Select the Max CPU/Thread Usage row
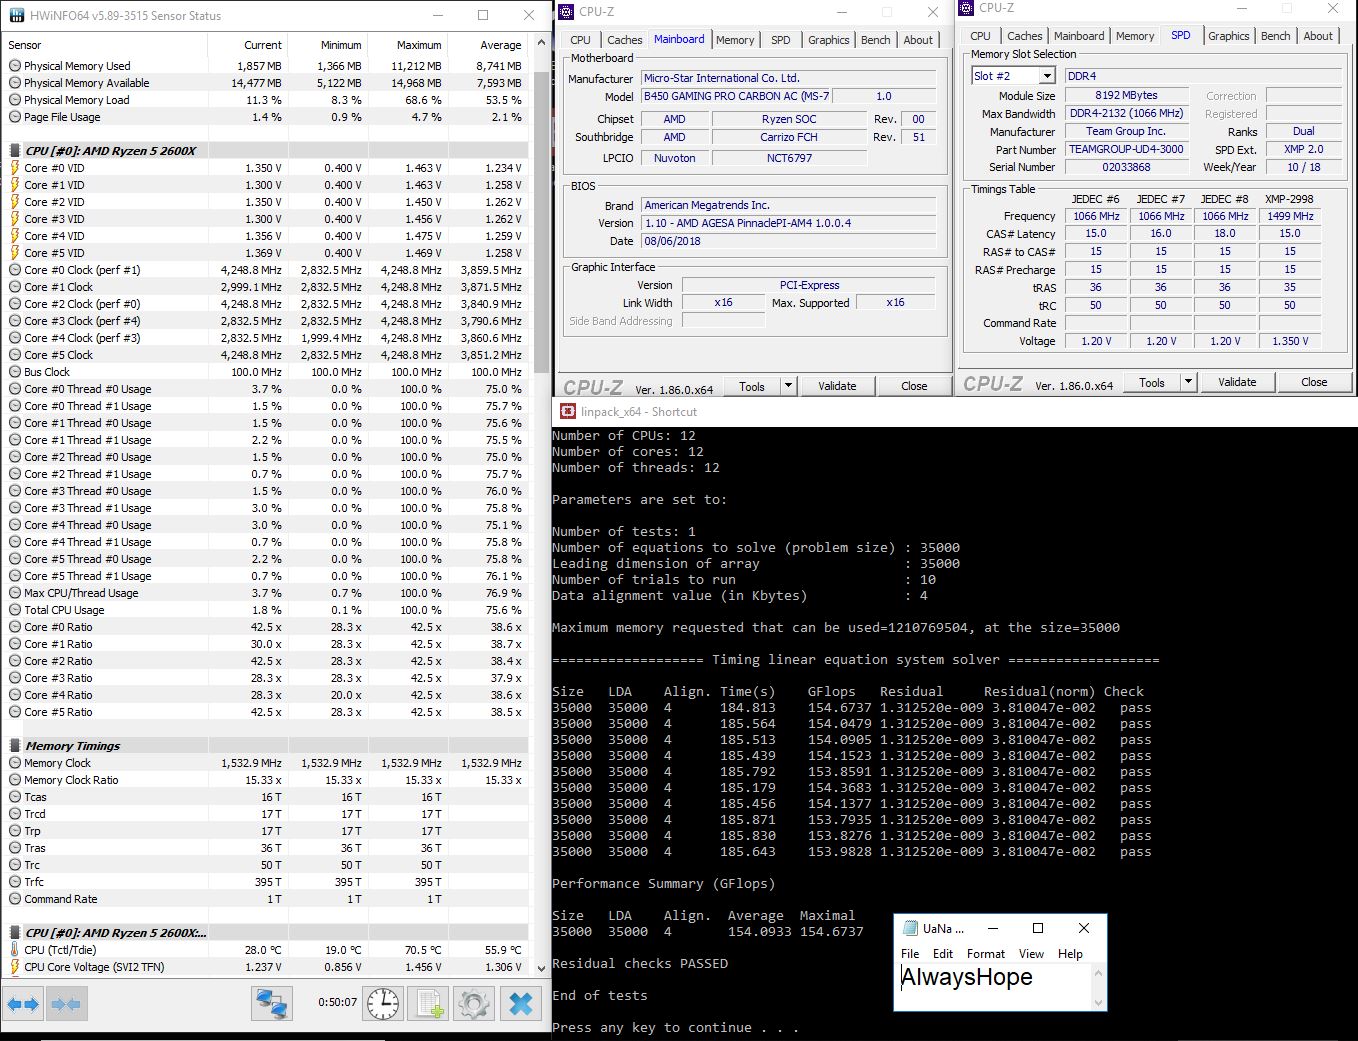 pyautogui.click(x=266, y=593)
